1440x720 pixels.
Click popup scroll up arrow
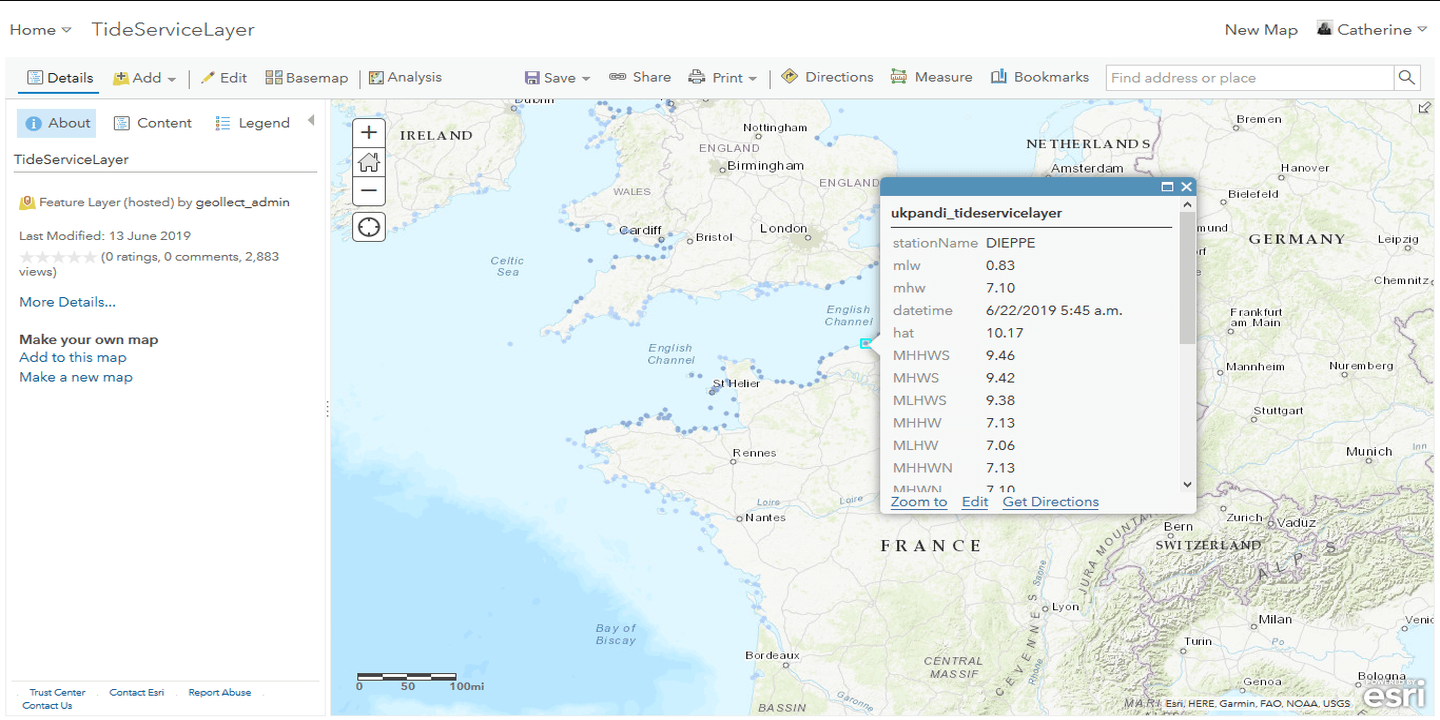point(1187,204)
